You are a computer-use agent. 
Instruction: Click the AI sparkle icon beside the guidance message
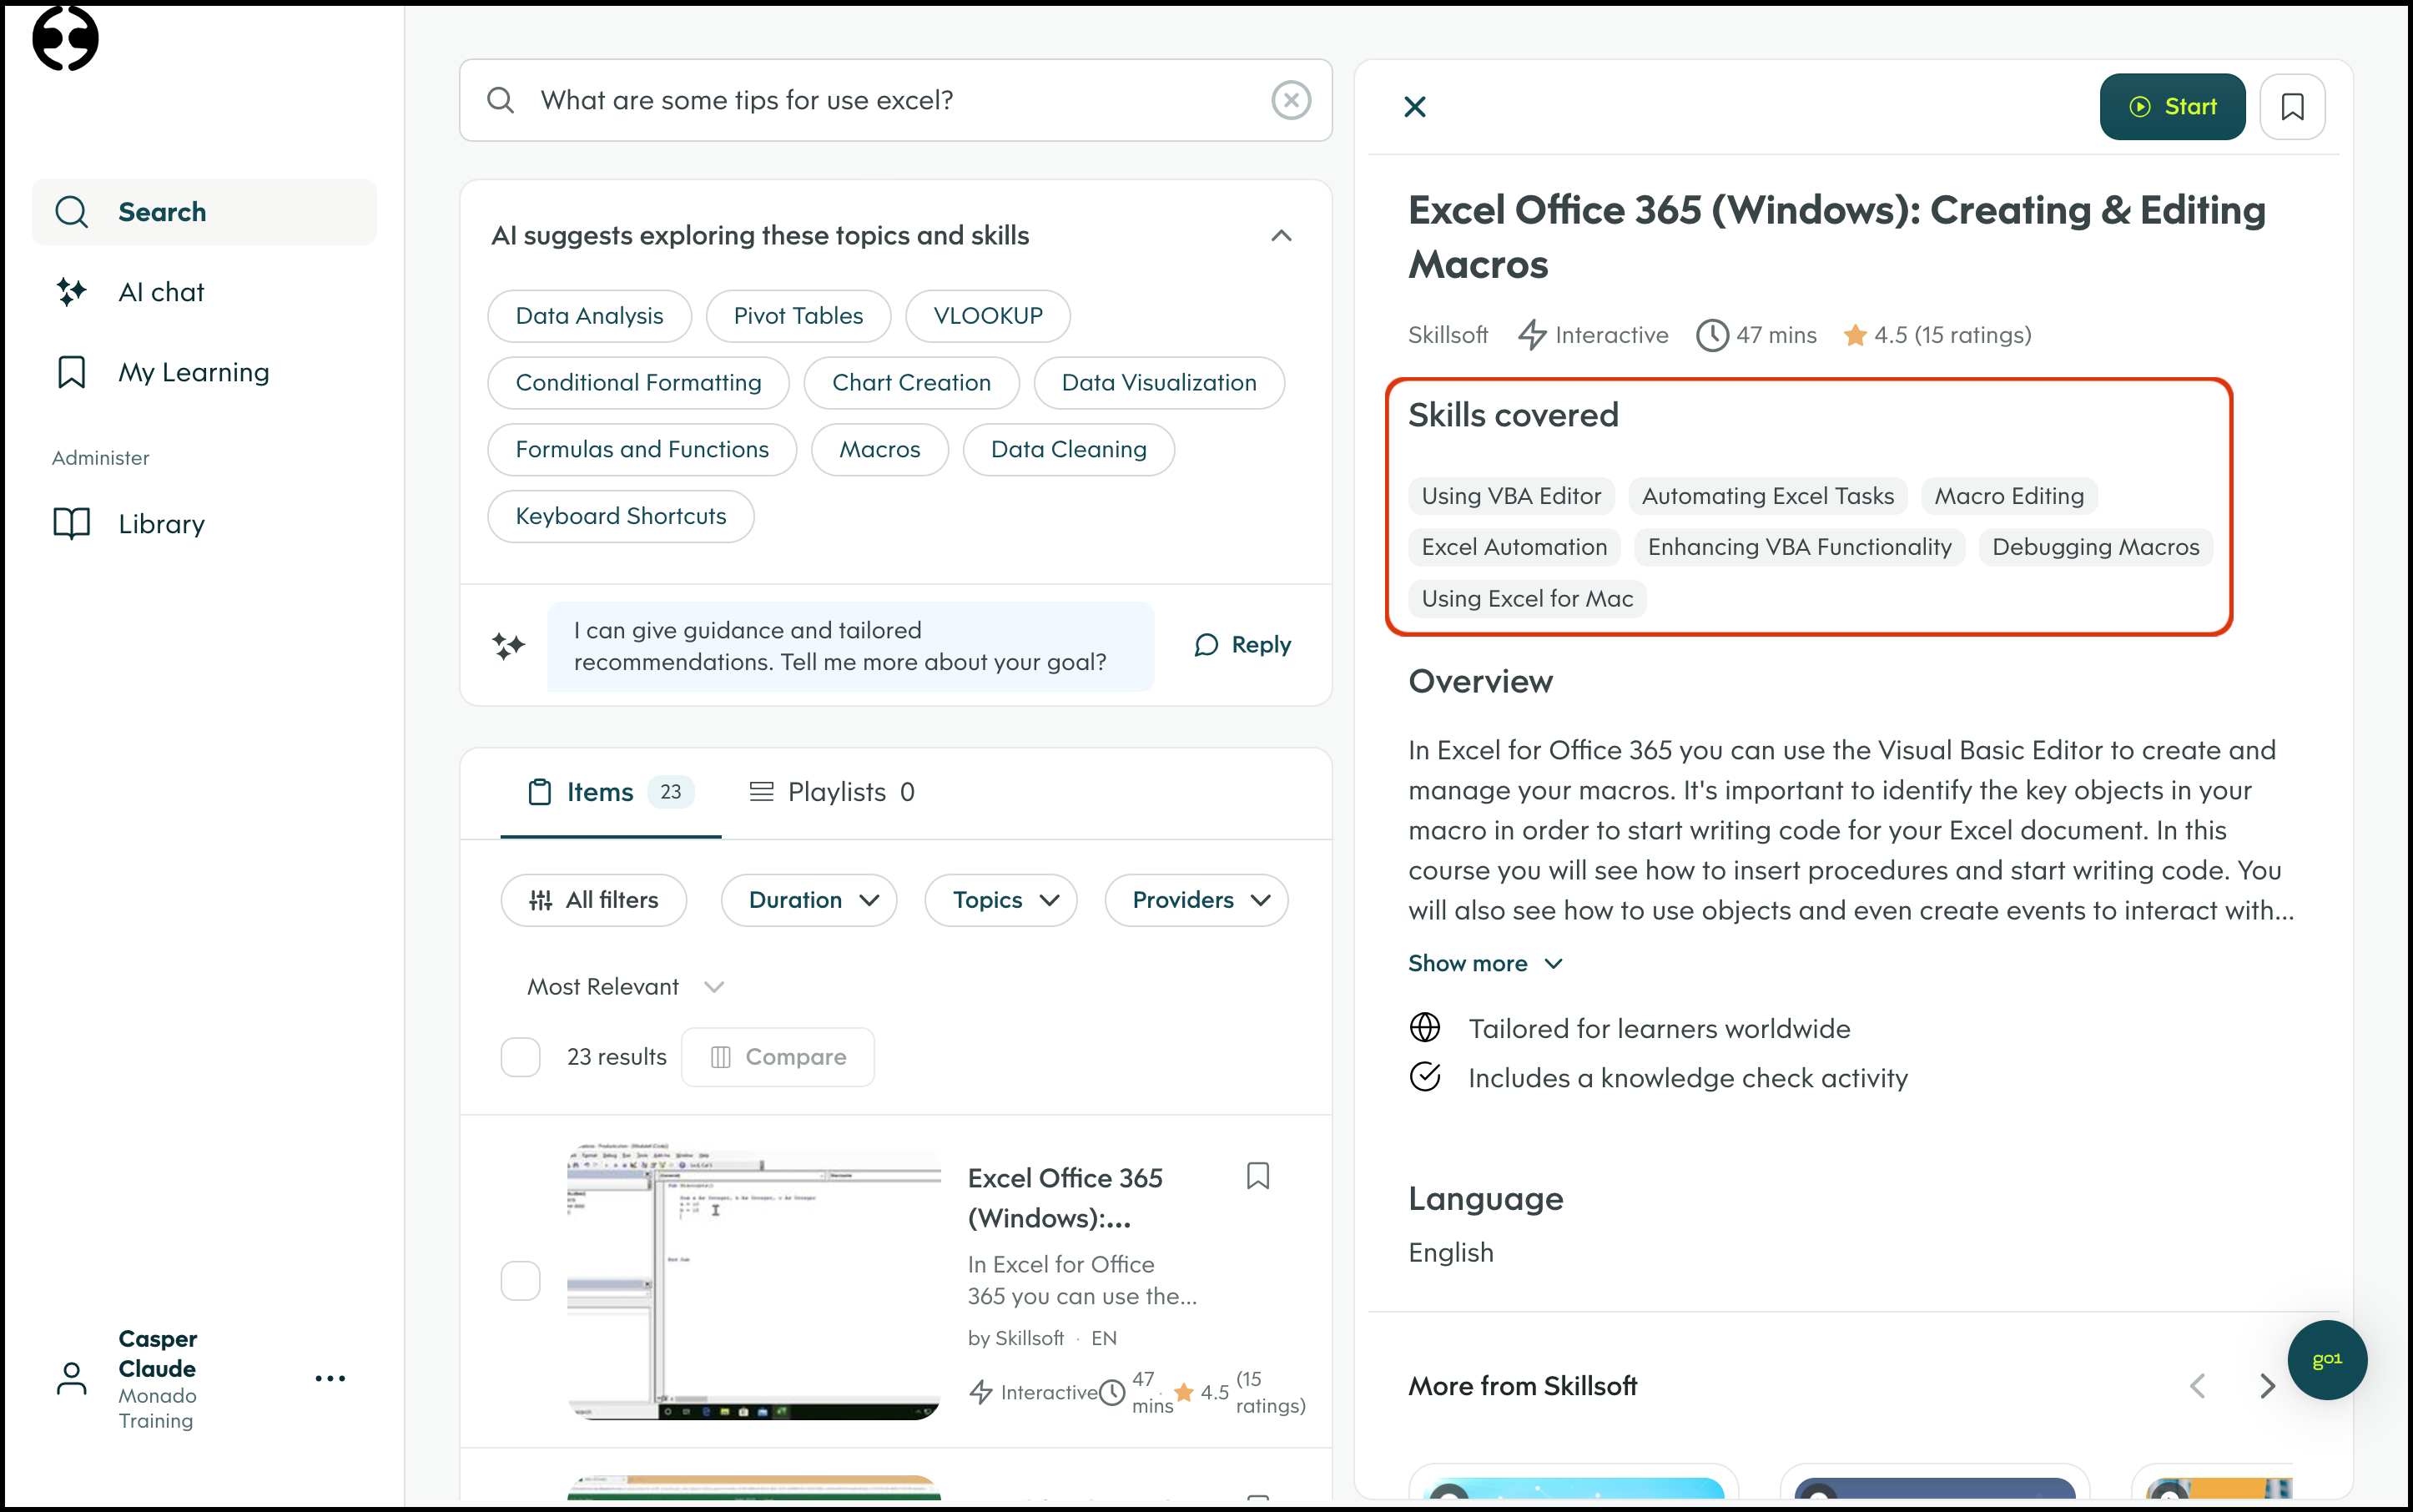tap(508, 646)
